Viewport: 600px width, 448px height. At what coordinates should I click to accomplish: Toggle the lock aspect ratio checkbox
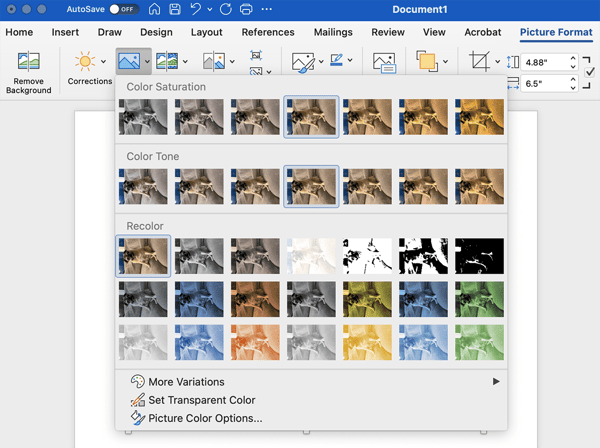pos(590,72)
